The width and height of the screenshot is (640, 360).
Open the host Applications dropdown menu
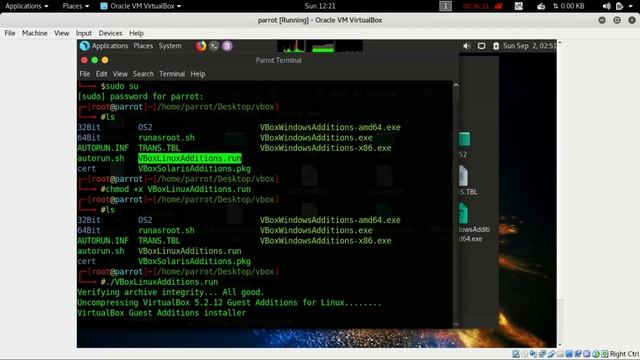(27, 6)
